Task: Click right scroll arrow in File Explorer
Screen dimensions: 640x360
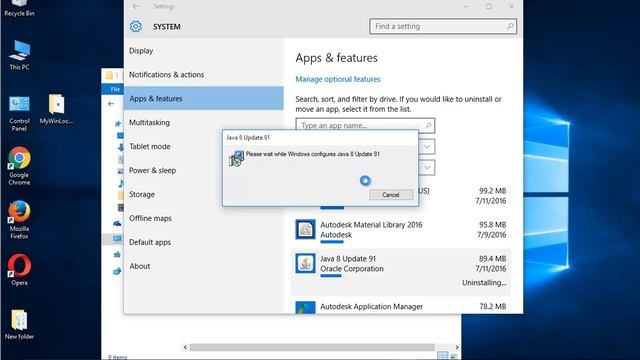Action: (x=457, y=347)
